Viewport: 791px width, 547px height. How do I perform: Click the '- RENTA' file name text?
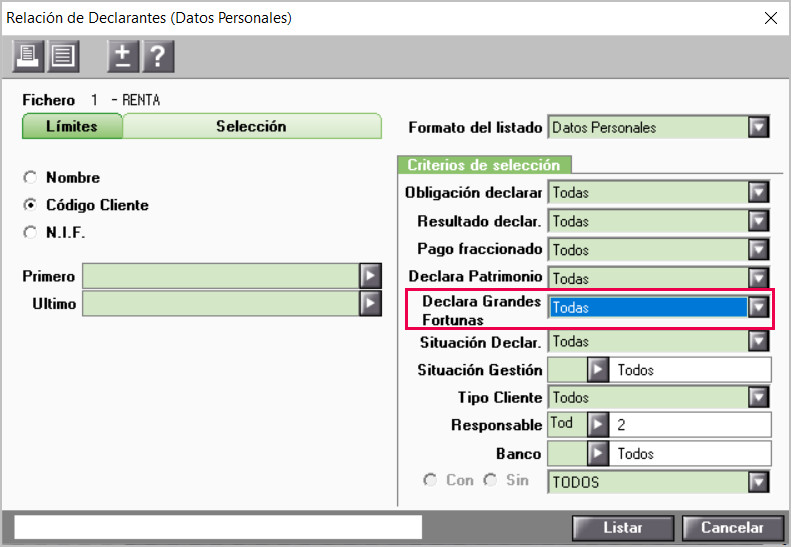pyautogui.click(x=136, y=100)
